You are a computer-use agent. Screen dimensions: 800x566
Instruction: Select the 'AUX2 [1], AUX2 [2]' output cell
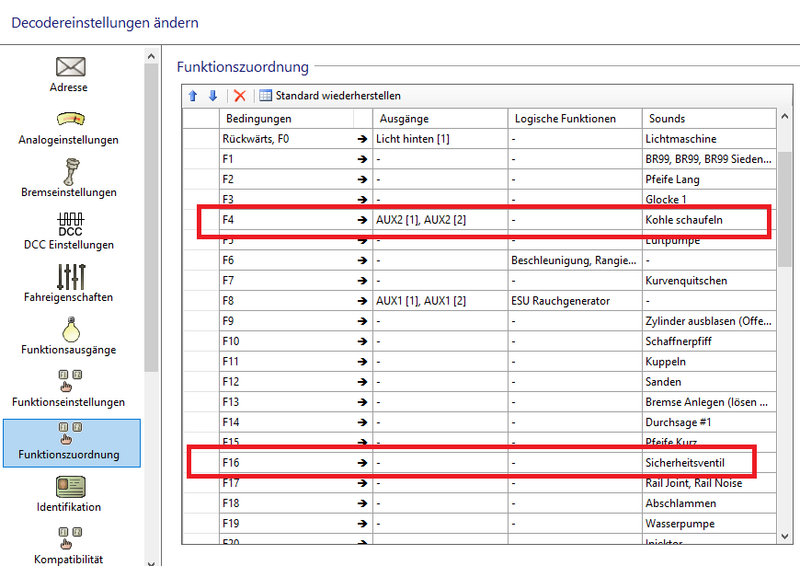440,220
